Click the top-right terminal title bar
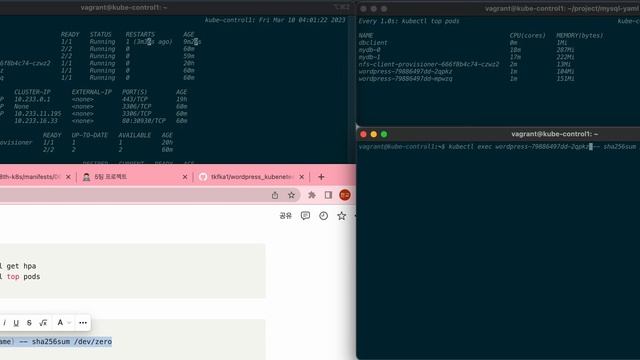640x360 pixels. 498,8
